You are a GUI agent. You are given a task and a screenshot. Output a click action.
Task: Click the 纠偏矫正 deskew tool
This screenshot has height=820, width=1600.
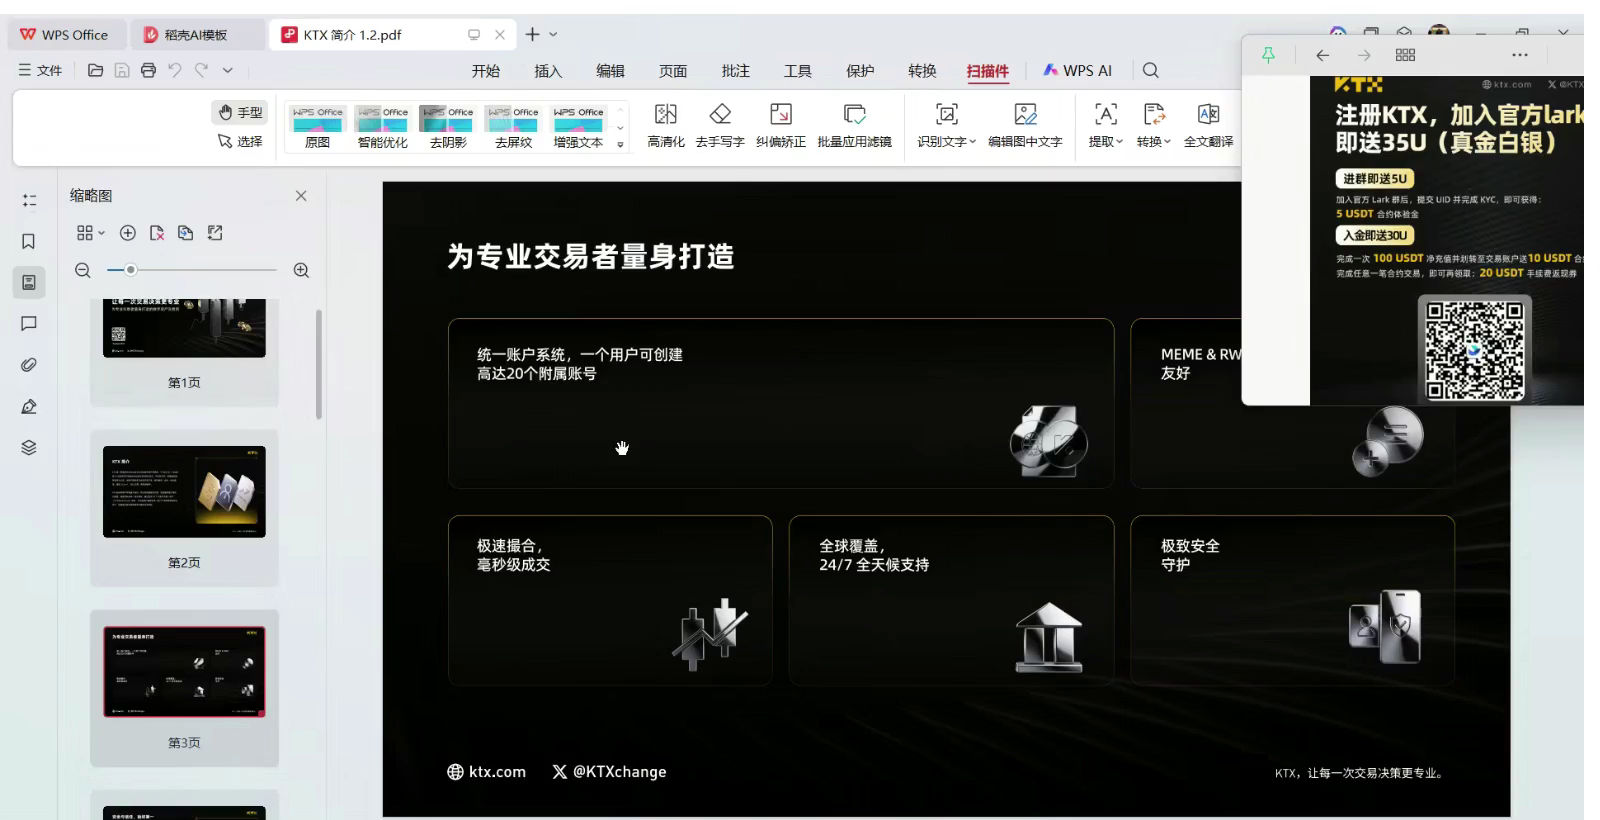coord(781,126)
